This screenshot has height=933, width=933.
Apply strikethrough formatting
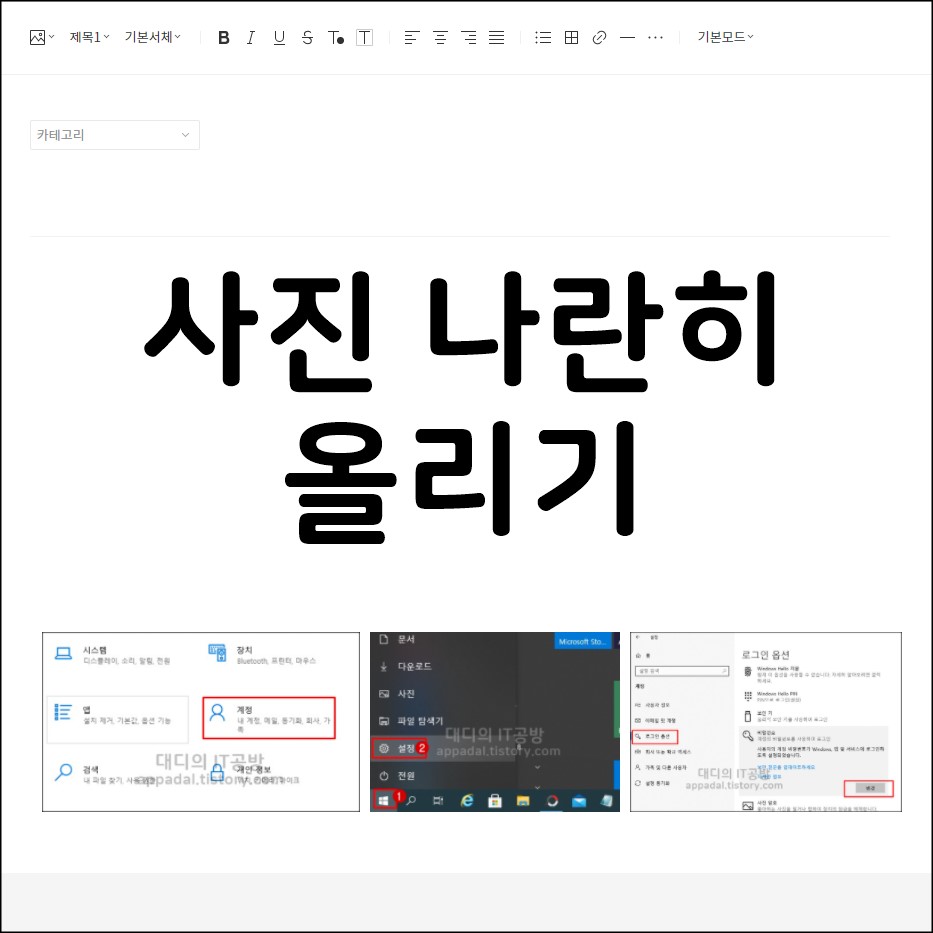point(308,37)
